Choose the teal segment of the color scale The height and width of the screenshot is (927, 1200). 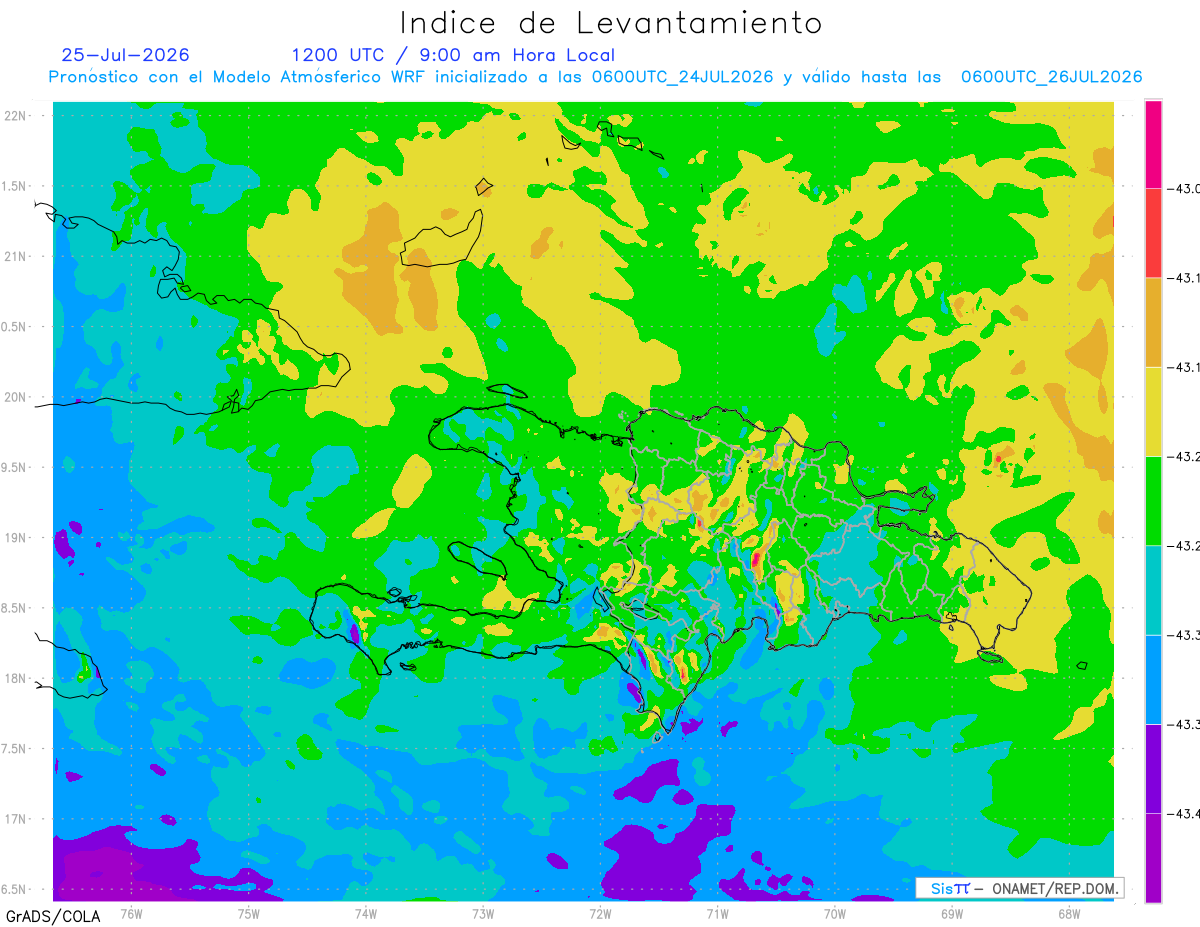(x=1153, y=590)
